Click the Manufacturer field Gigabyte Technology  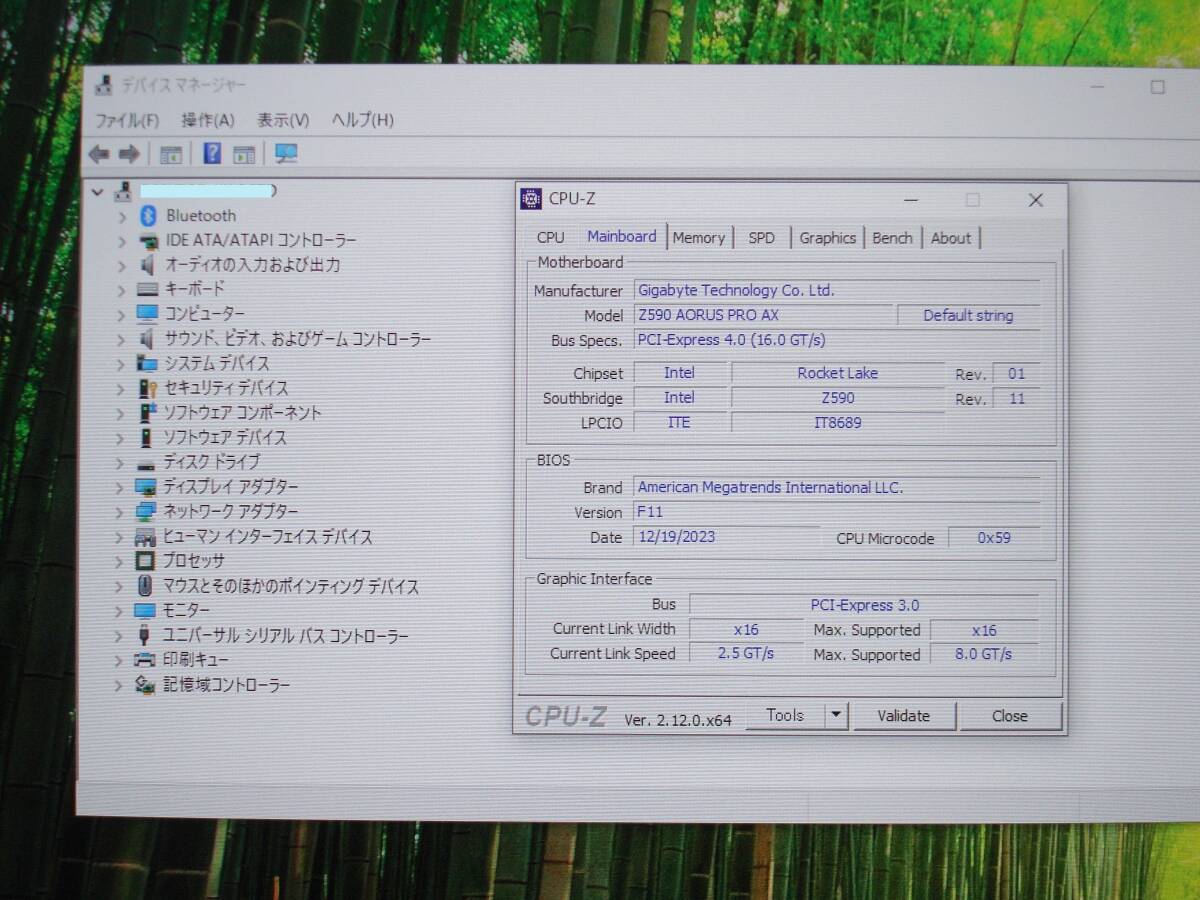(x=836, y=290)
